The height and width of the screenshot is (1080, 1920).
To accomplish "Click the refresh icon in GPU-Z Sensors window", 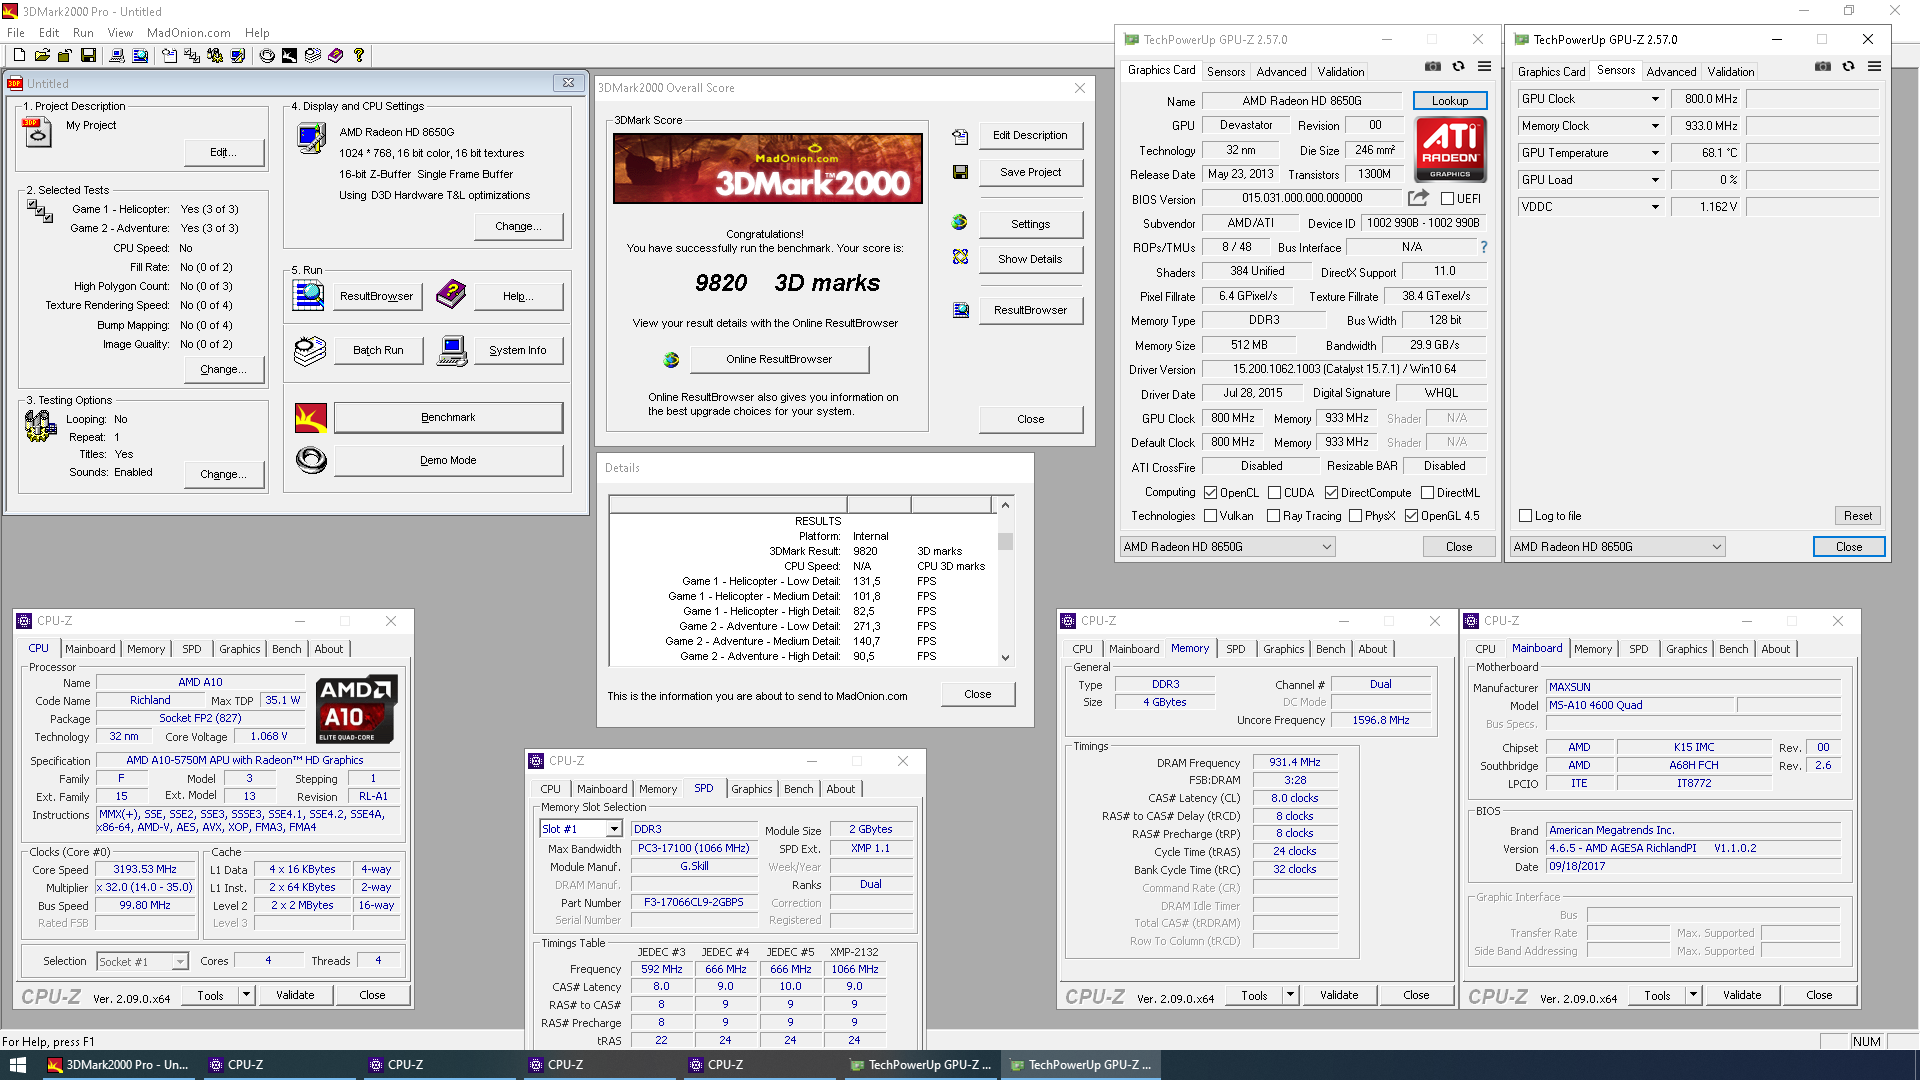I will [1849, 67].
